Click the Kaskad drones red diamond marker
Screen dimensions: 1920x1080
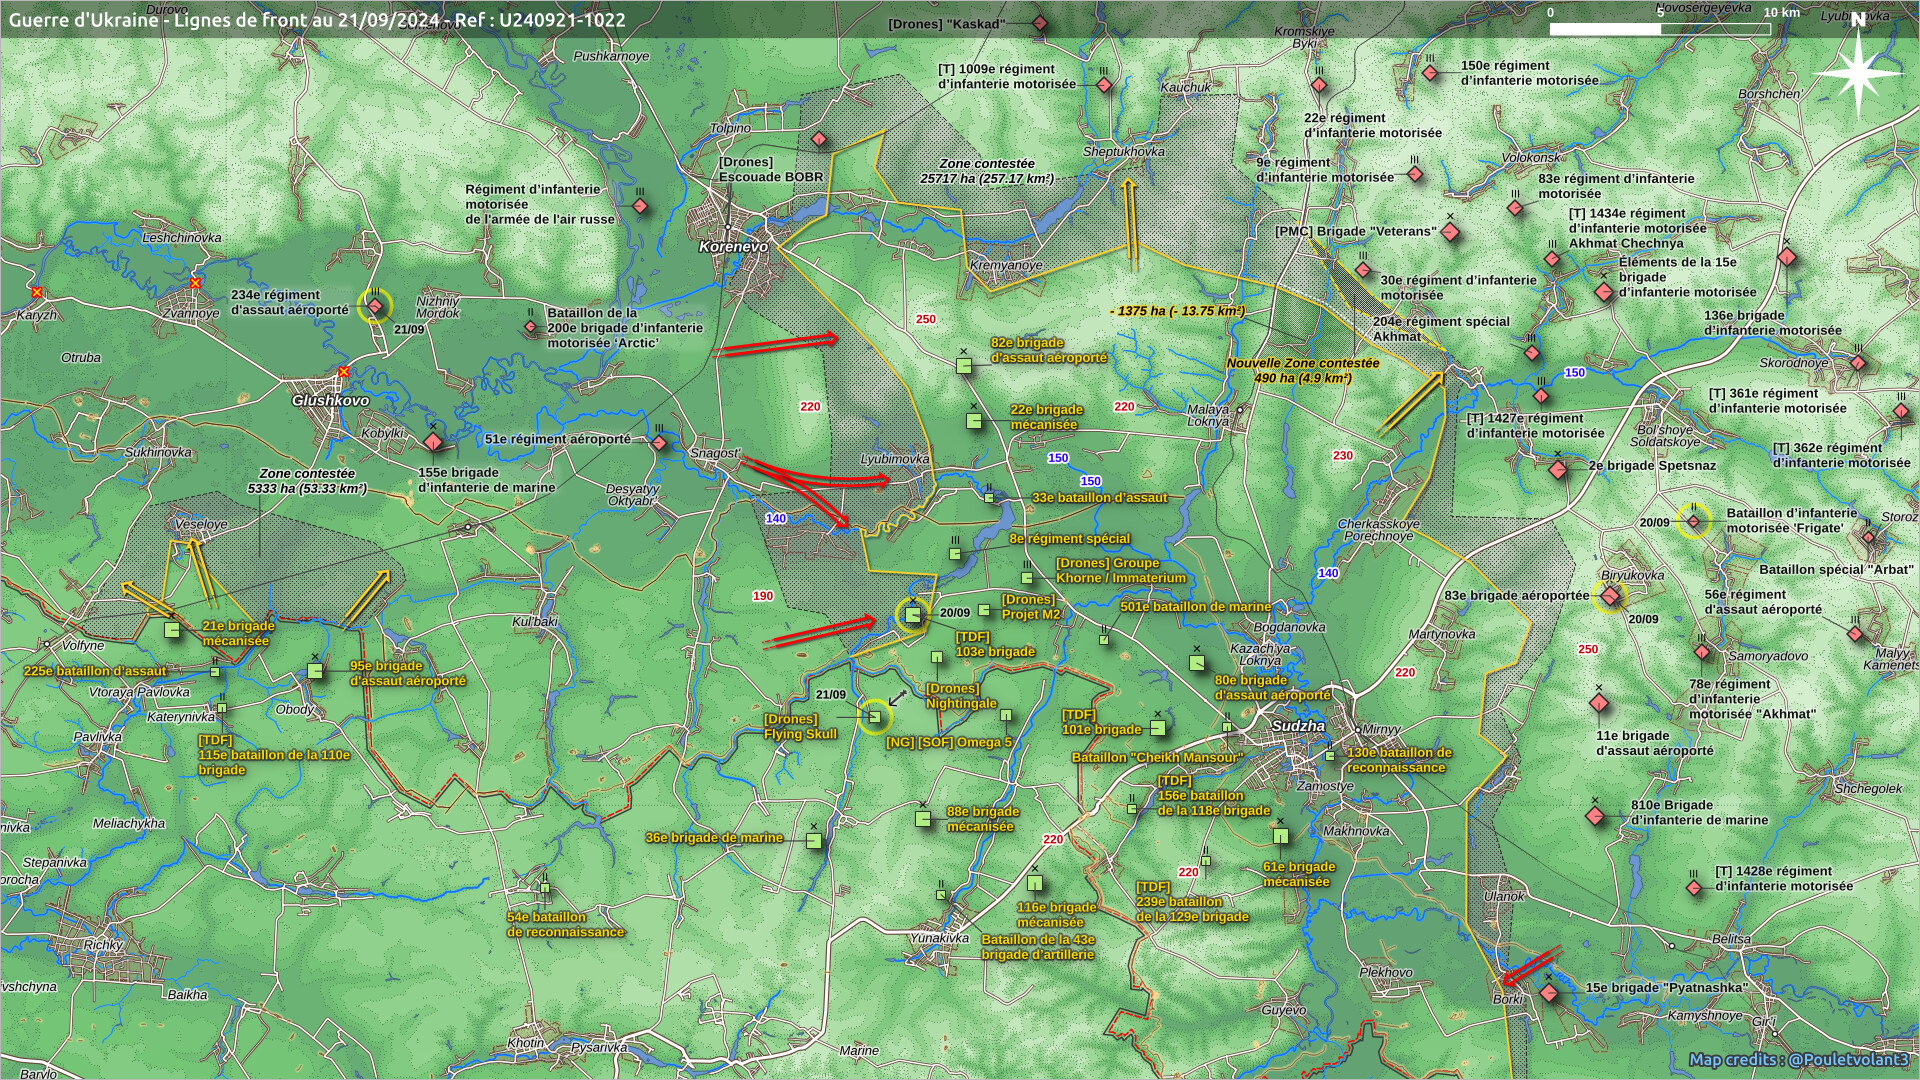(x=1040, y=23)
